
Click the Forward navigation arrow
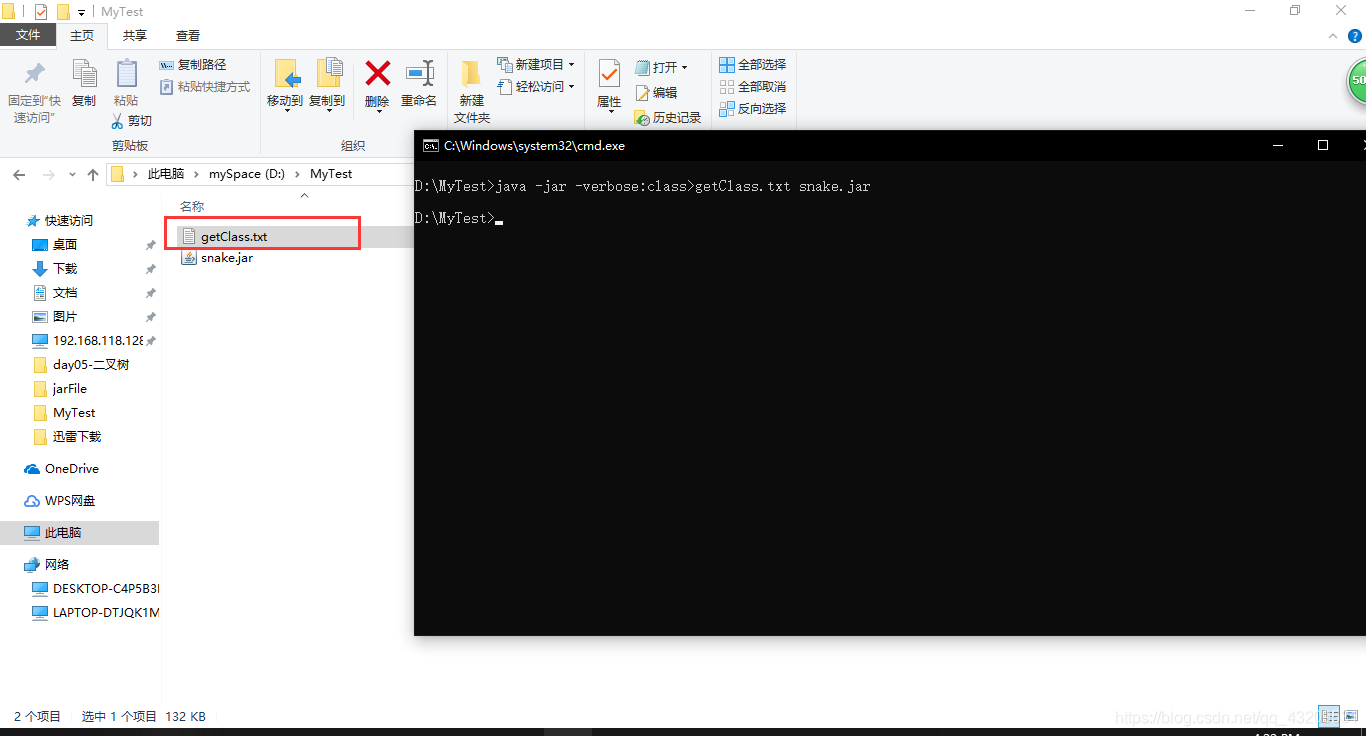click(x=48, y=175)
